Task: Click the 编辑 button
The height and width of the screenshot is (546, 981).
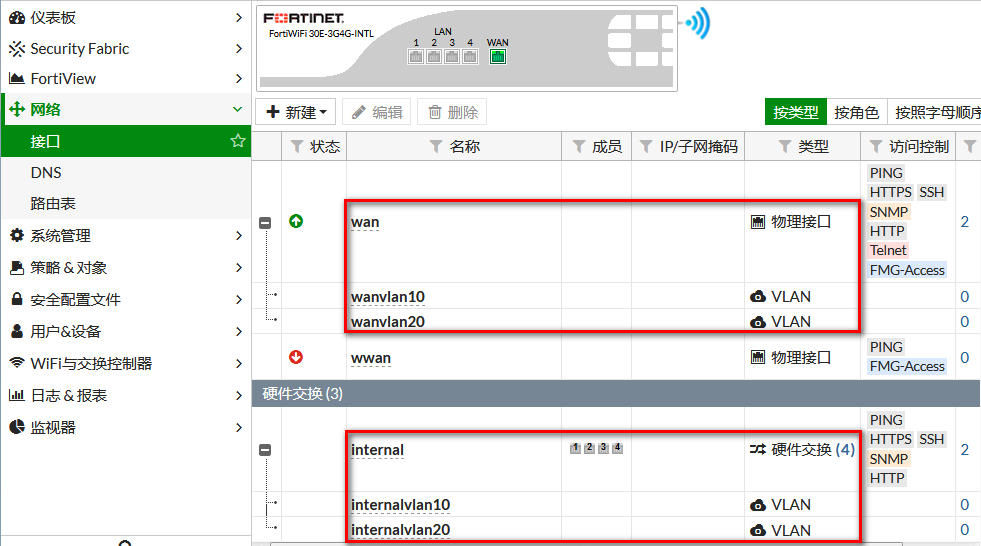Action: point(376,112)
